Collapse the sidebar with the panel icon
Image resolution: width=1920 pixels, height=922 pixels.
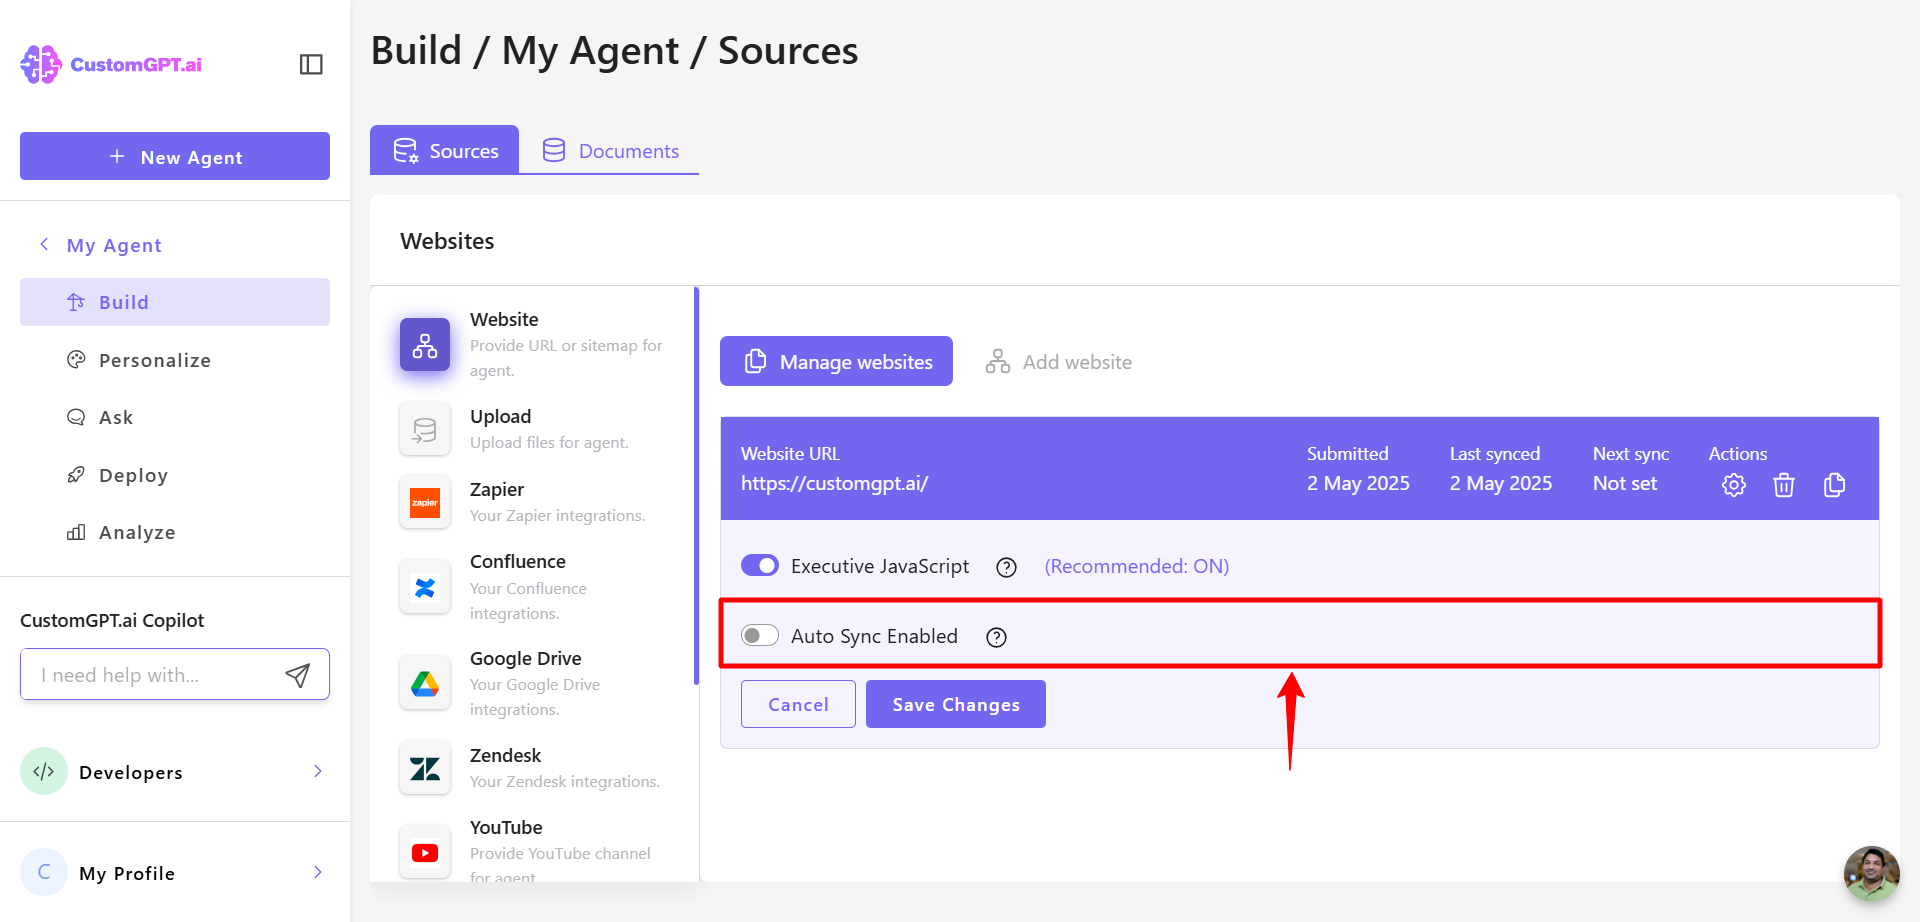point(311,64)
